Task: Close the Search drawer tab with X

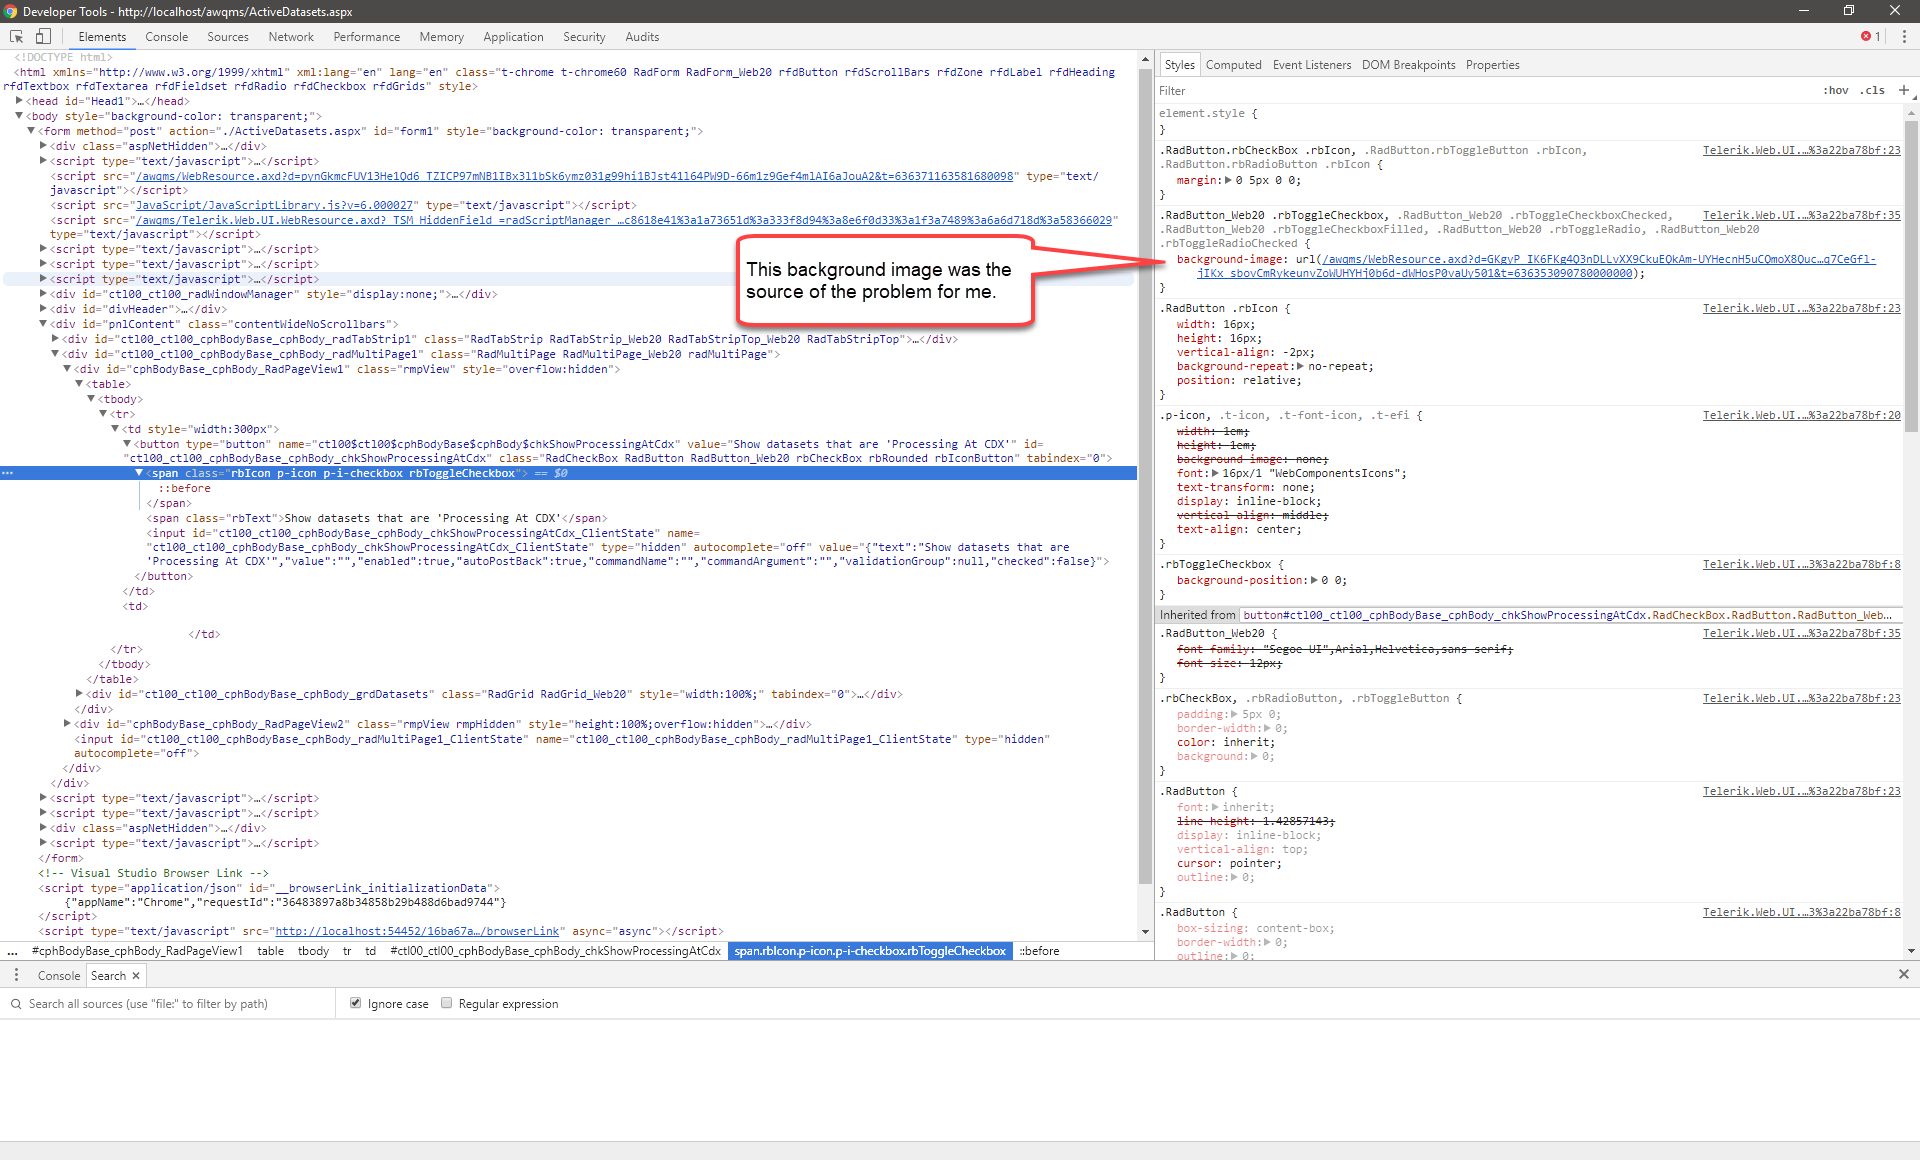Action: (136, 975)
